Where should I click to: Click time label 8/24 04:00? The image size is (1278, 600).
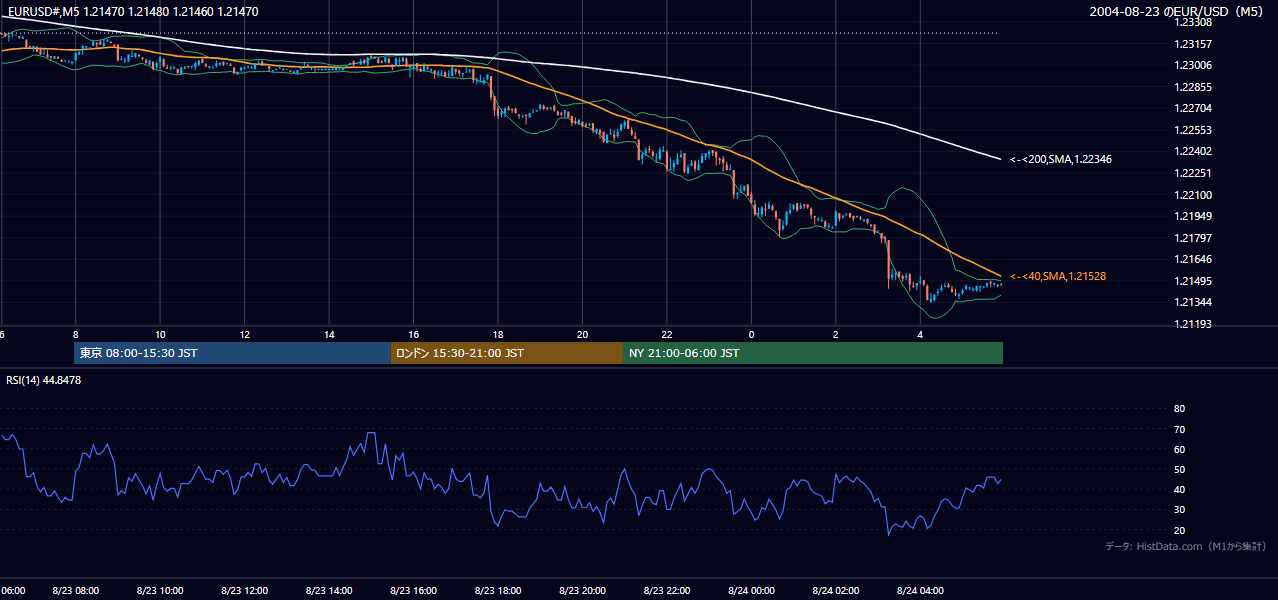coord(920,591)
